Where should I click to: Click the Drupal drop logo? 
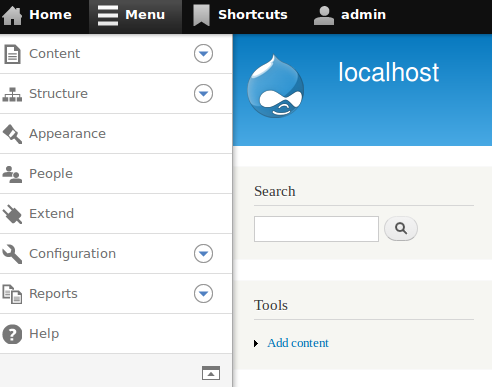tap(275, 86)
